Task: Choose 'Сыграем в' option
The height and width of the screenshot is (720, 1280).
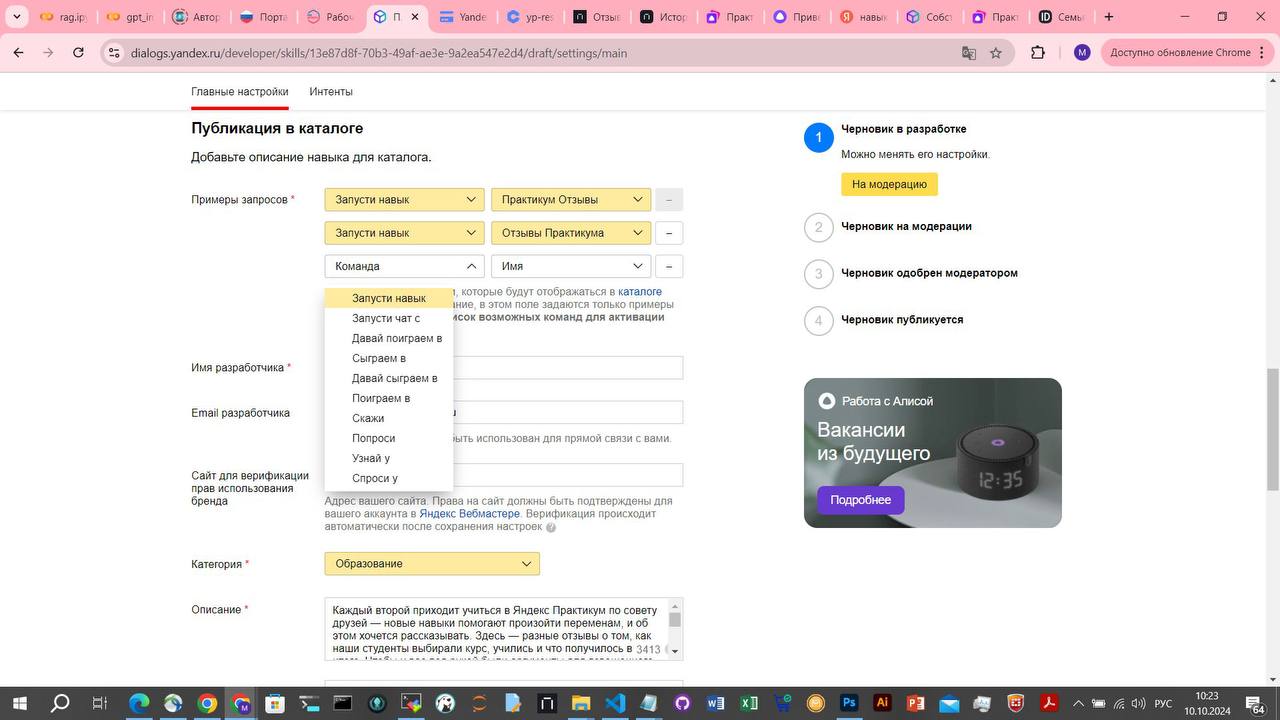Action: (389, 358)
